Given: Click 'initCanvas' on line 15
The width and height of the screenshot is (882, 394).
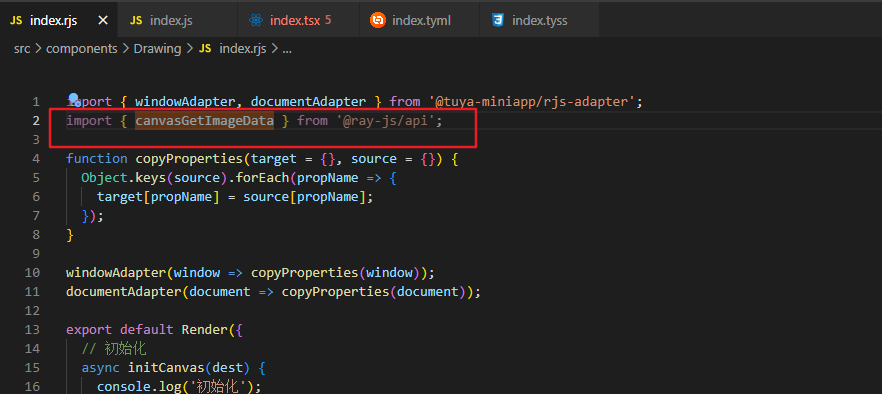Looking at the screenshot, I should pyautogui.click(x=166, y=368).
